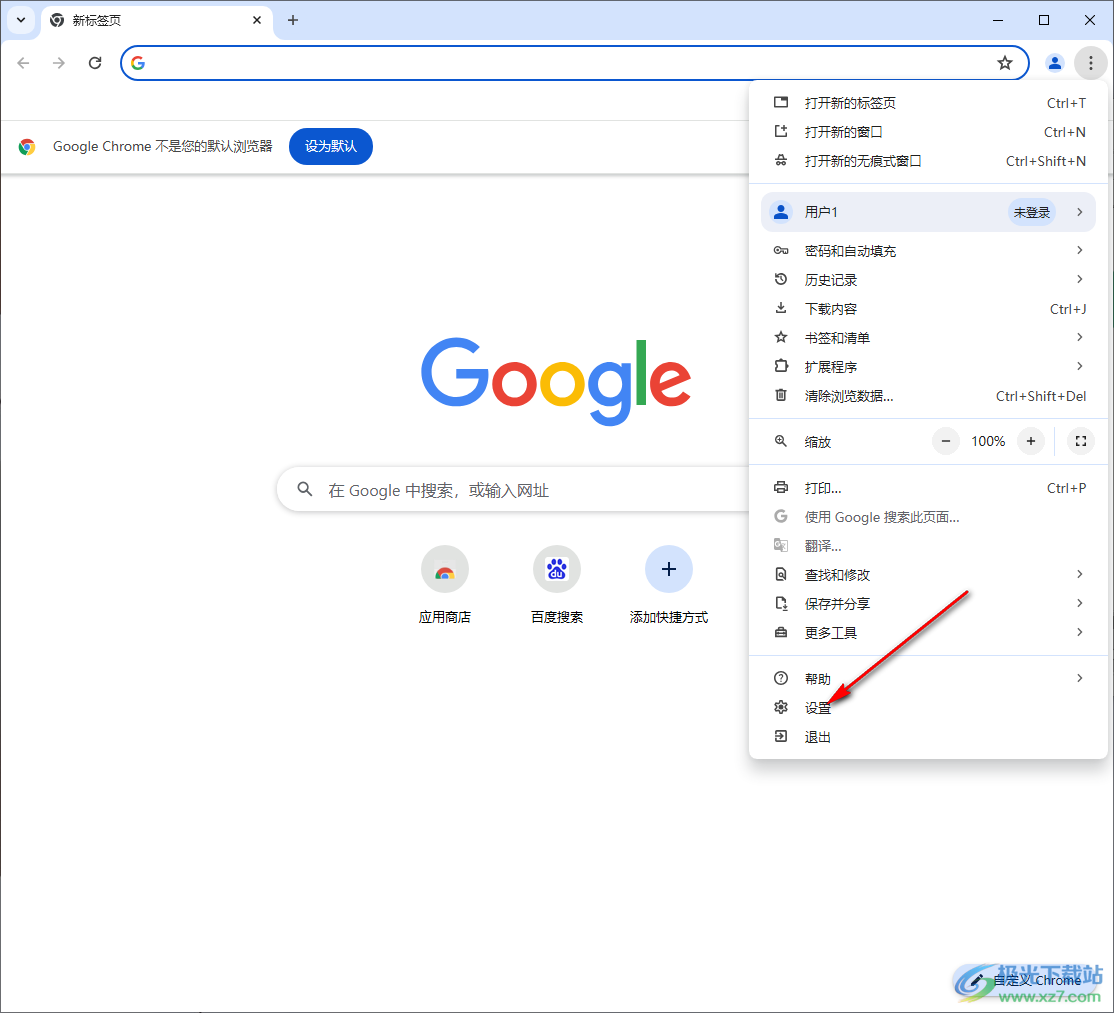Expand 扩展程序 submenu

[x=929, y=367]
